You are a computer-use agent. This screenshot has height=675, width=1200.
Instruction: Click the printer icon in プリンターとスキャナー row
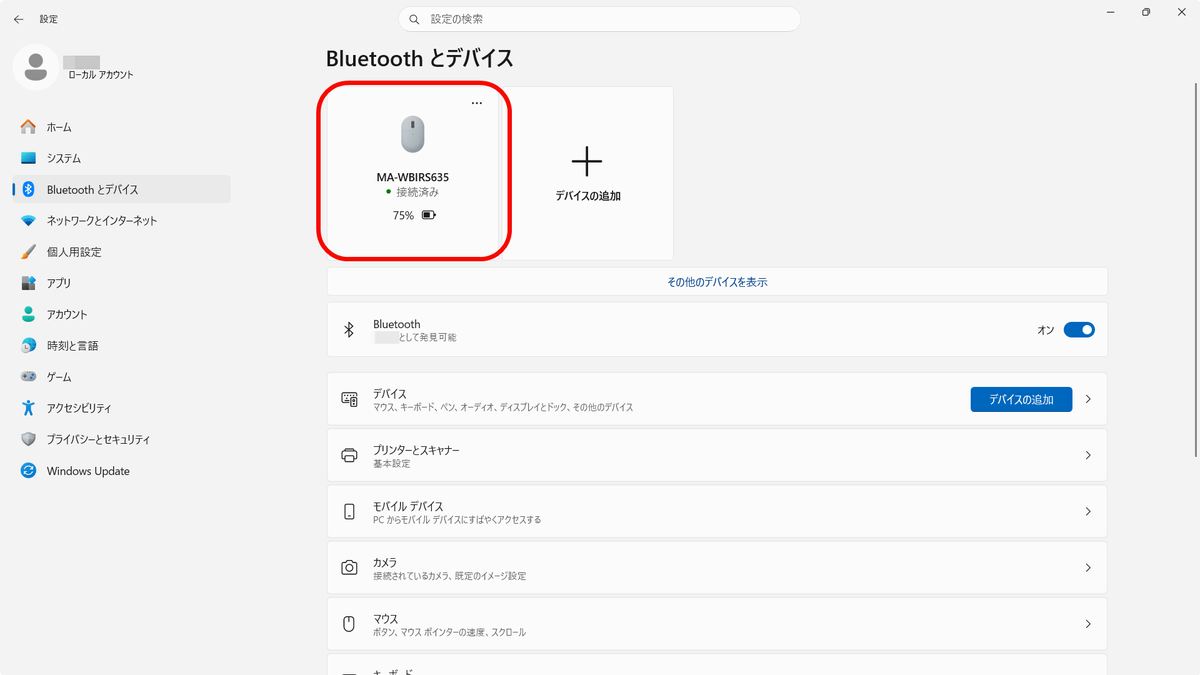(349, 455)
